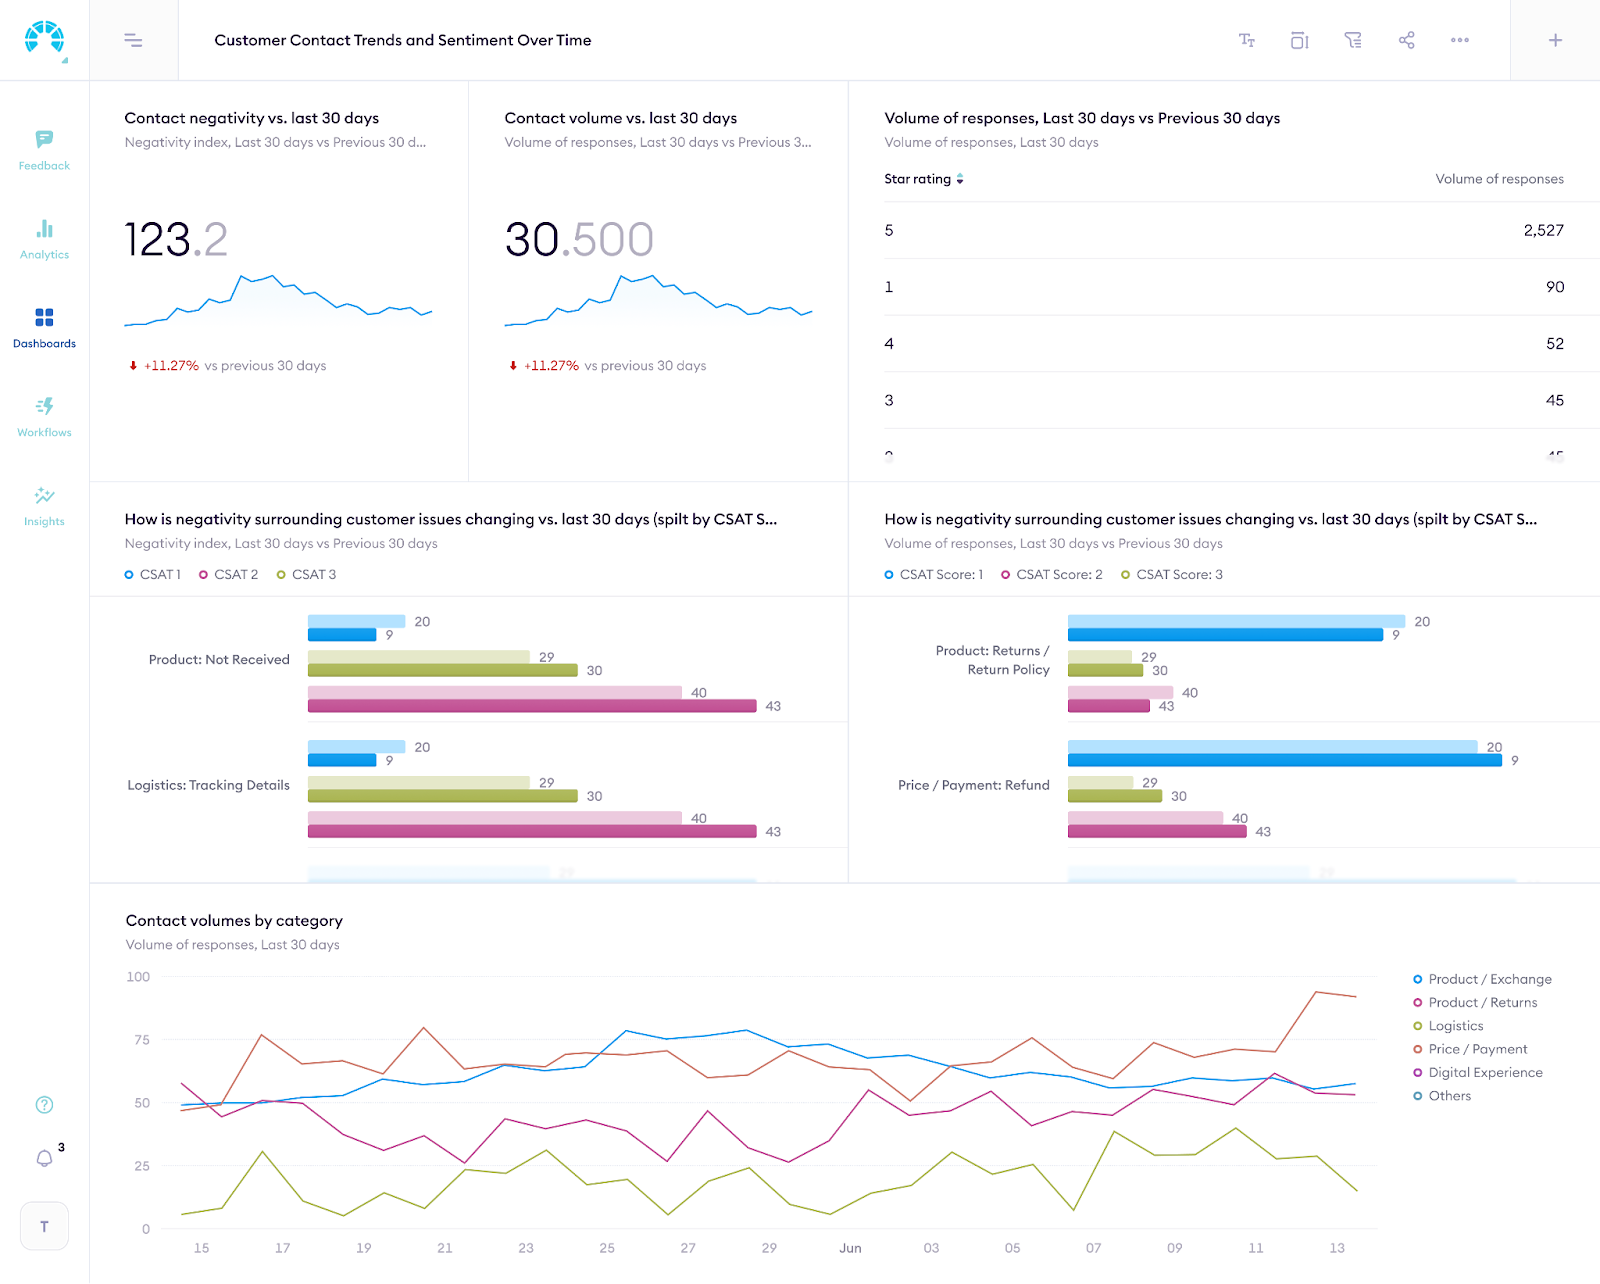Go to the Feedback section
Image resolution: width=1600 pixels, height=1284 pixels.
(x=44, y=151)
